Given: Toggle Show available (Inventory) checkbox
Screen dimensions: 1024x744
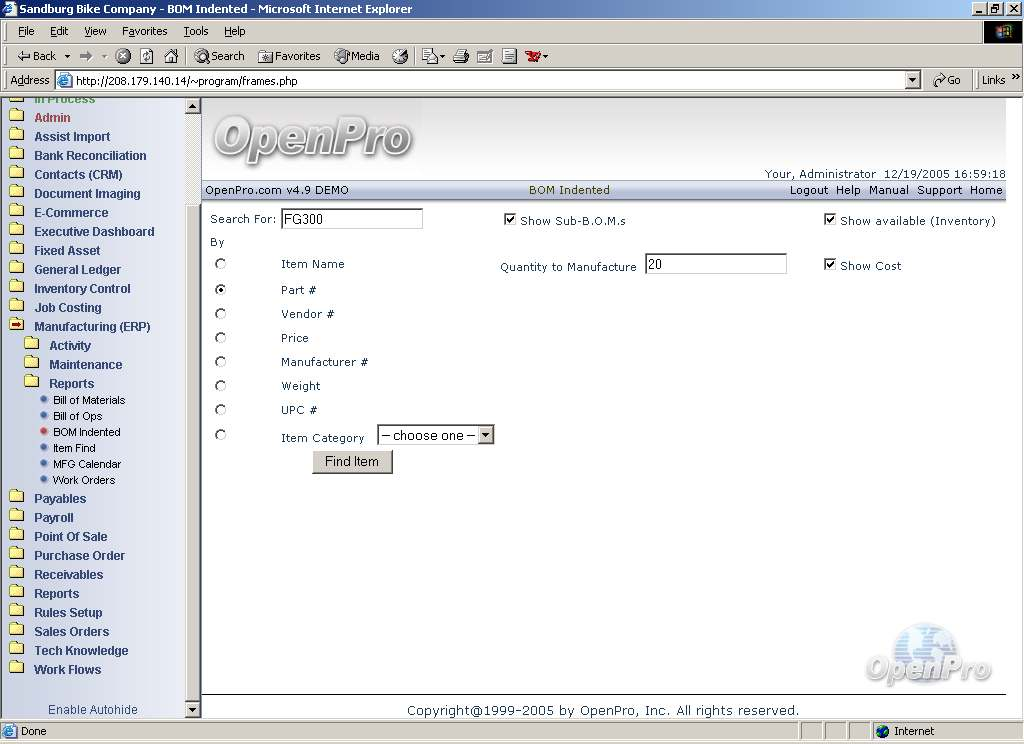Looking at the screenshot, I should pos(830,220).
